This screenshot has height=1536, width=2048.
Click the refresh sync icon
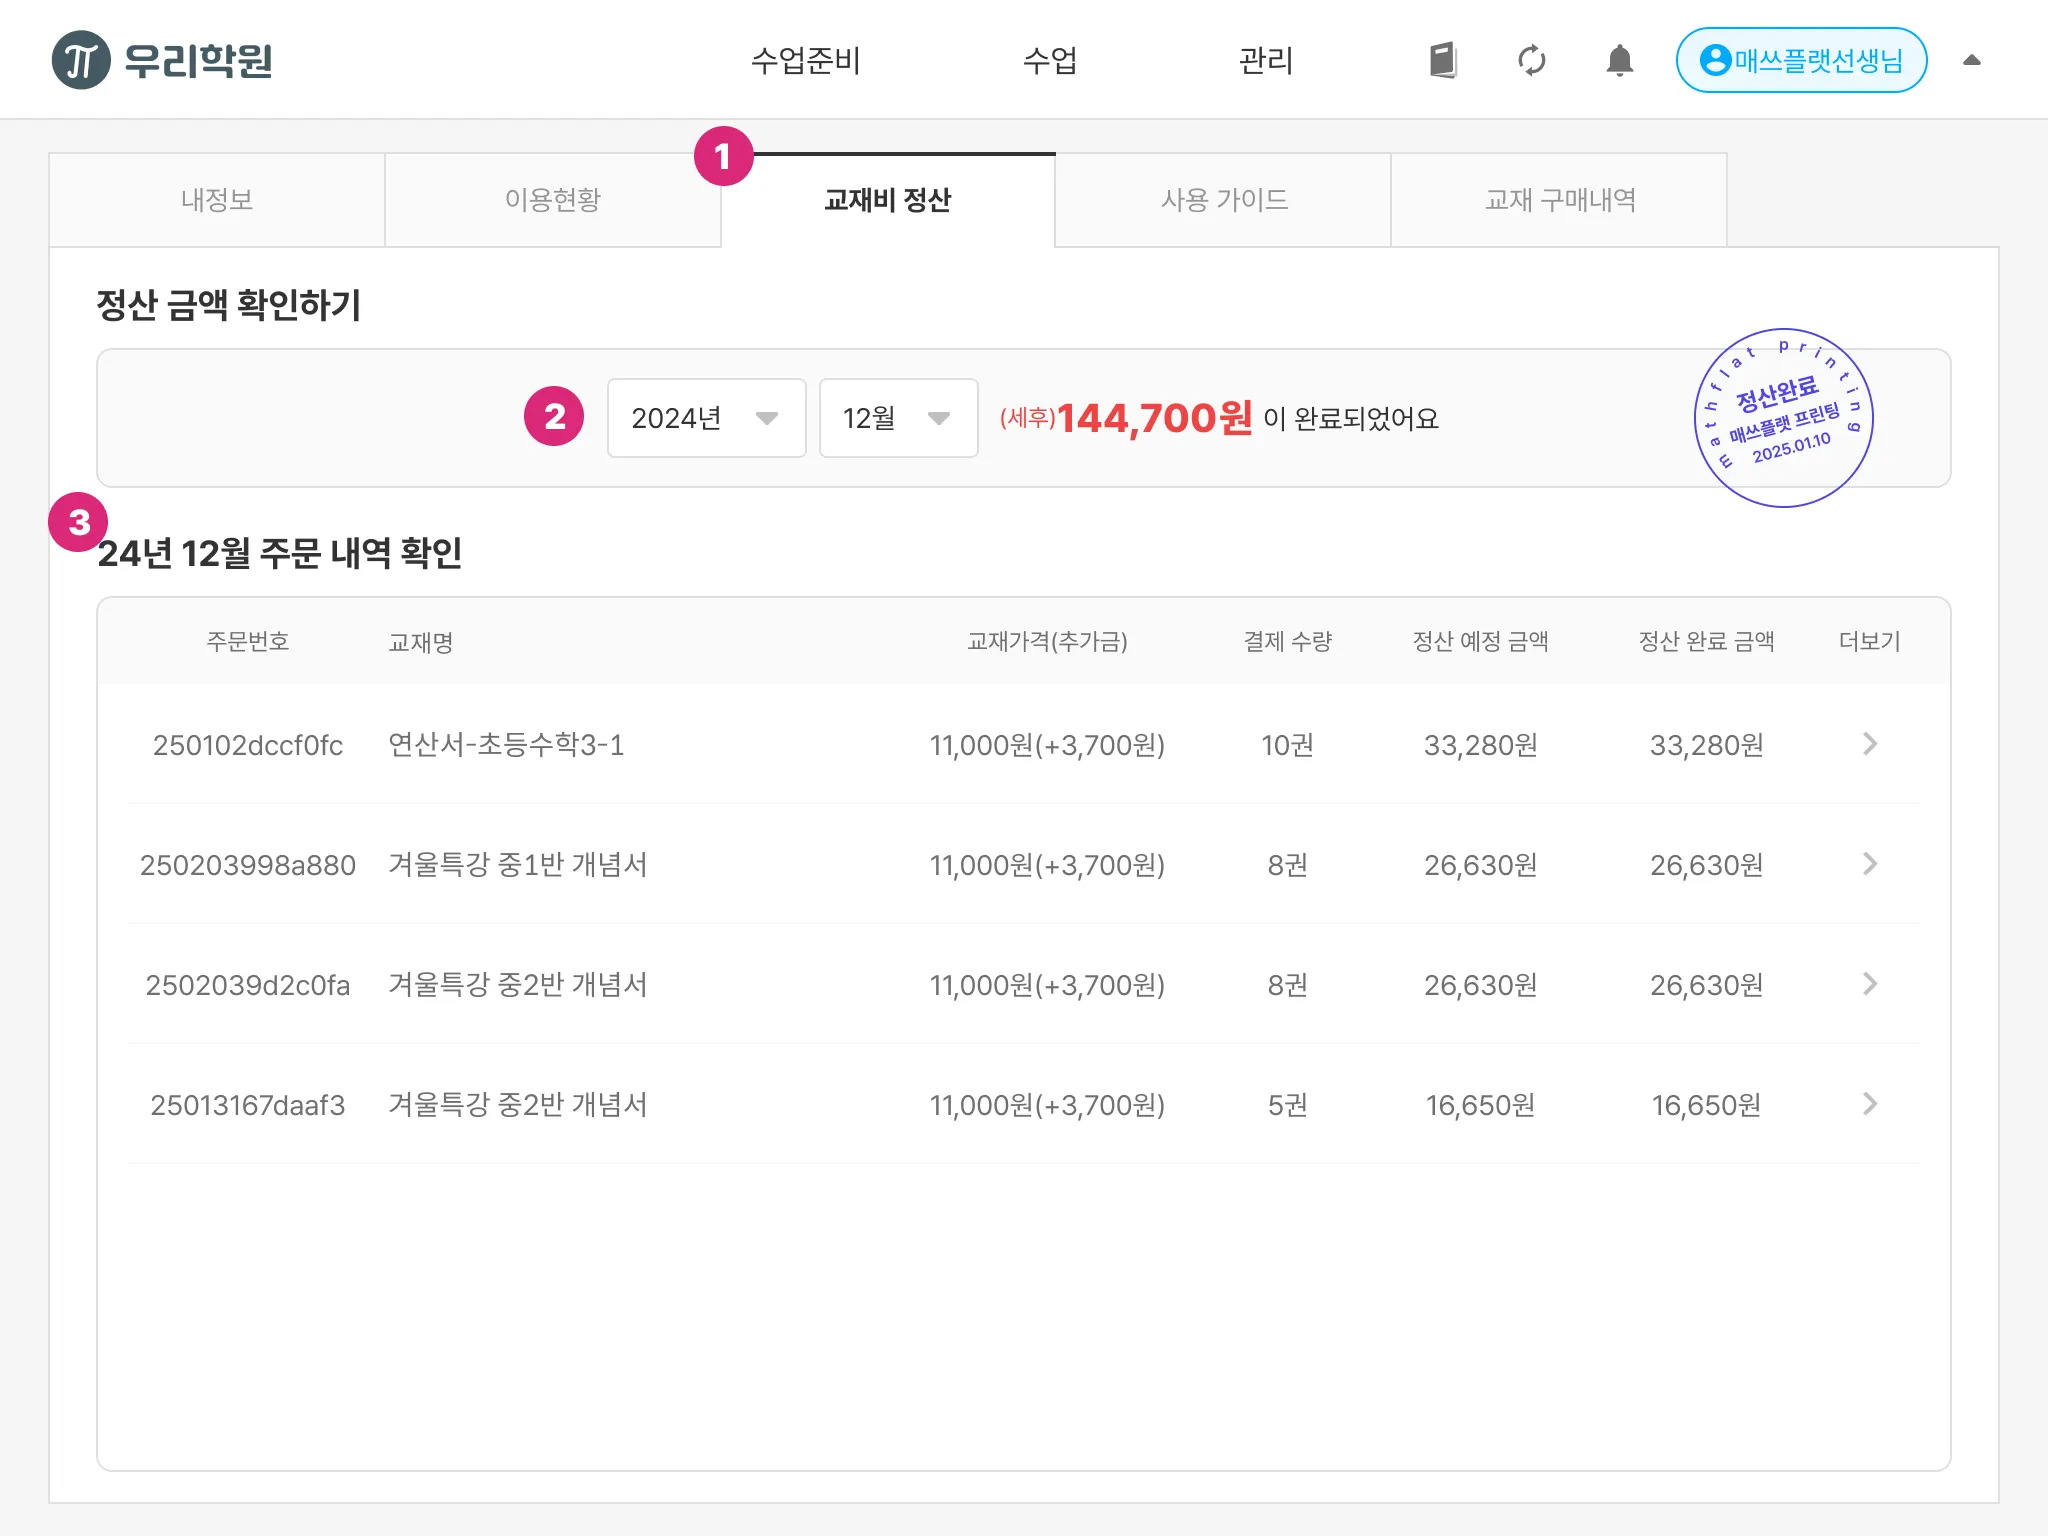click(x=1531, y=60)
